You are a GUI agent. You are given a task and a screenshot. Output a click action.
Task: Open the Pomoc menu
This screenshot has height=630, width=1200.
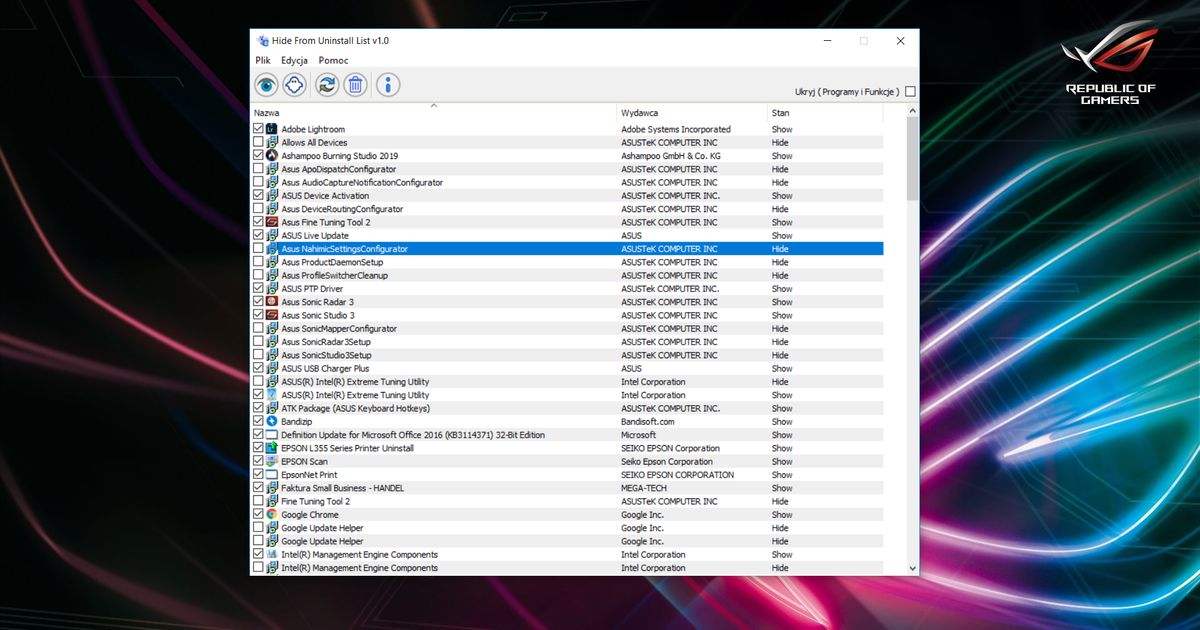point(333,60)
